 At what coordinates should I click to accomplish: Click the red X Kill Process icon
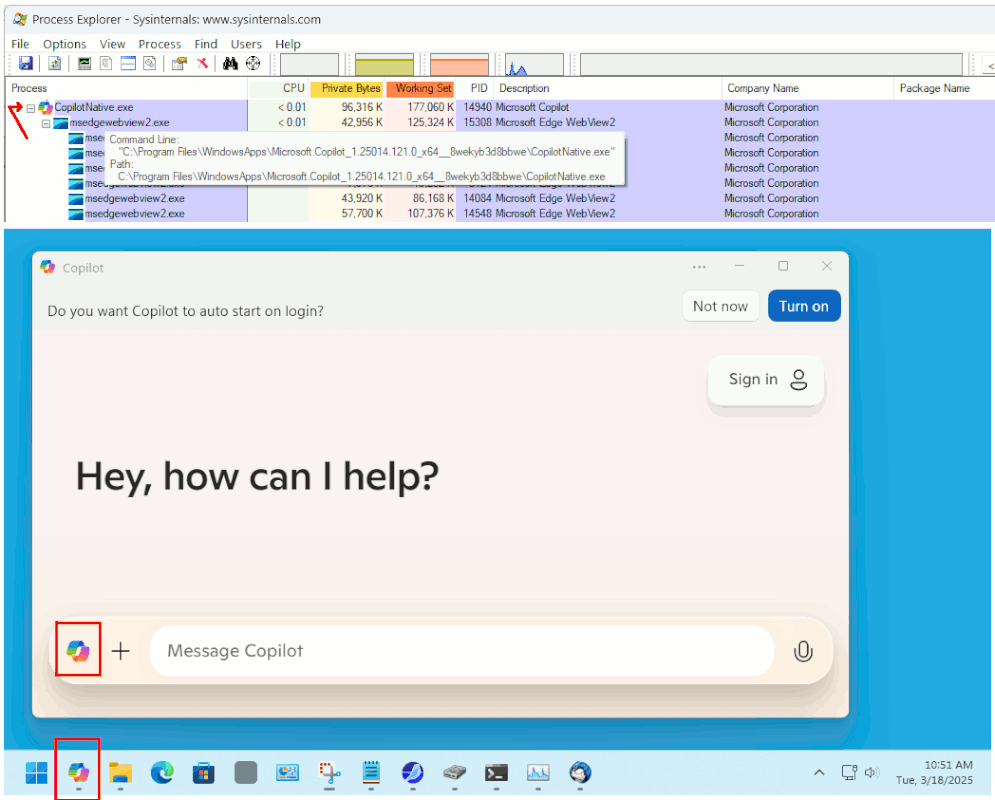[202, 63]
